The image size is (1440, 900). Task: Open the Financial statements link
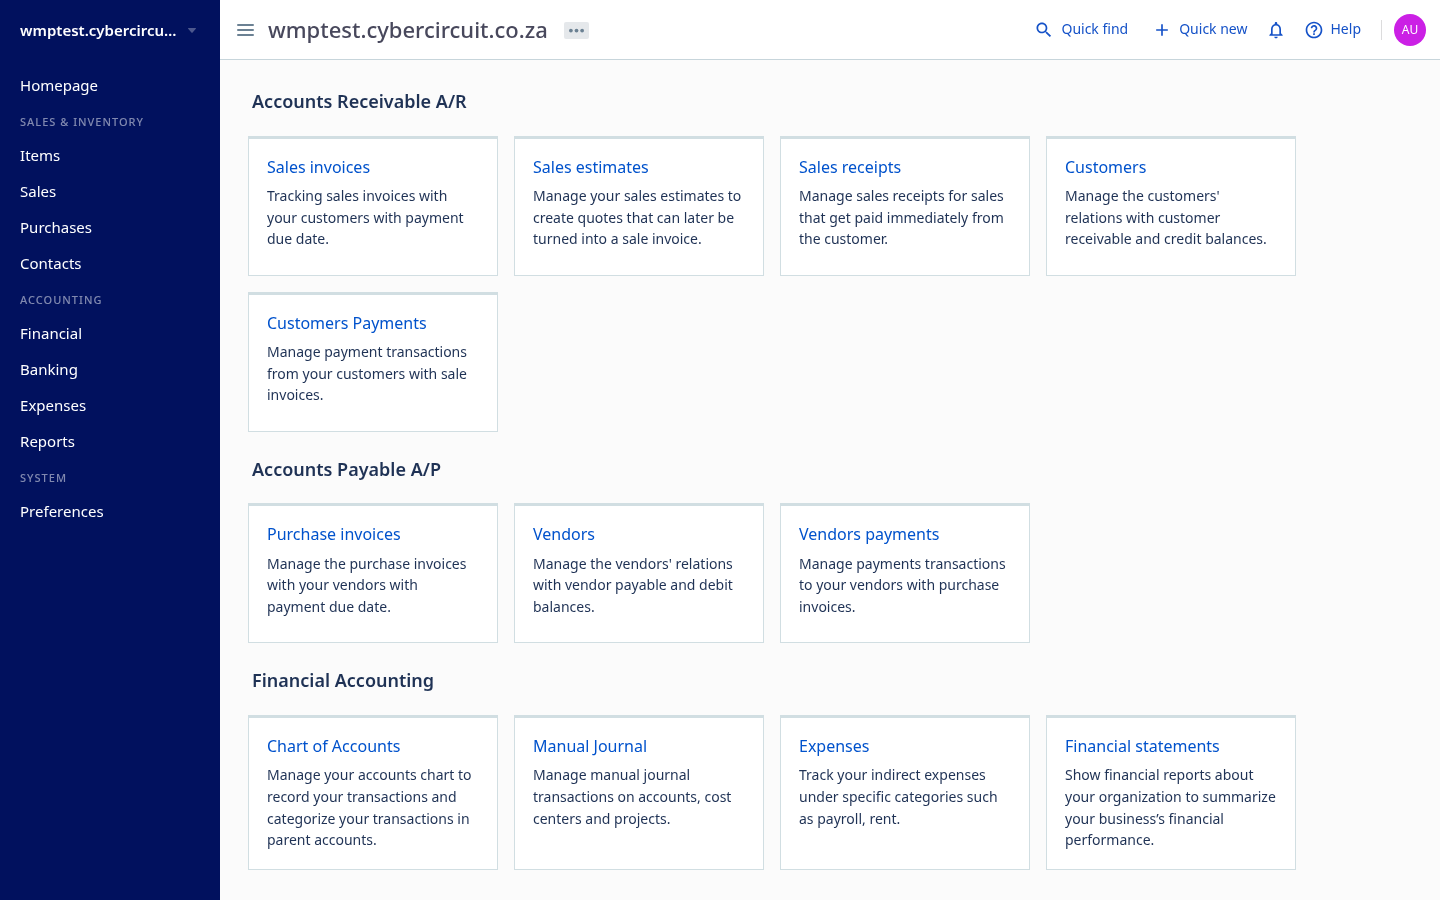click(x=1141, y=746)
